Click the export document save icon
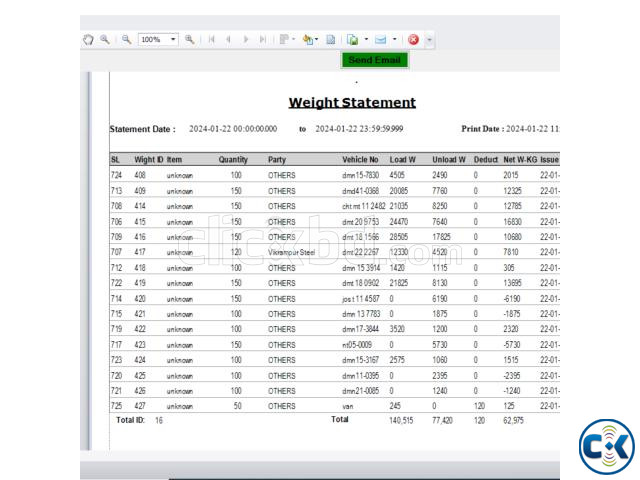 pyautogui.click(x=353, y=40)
